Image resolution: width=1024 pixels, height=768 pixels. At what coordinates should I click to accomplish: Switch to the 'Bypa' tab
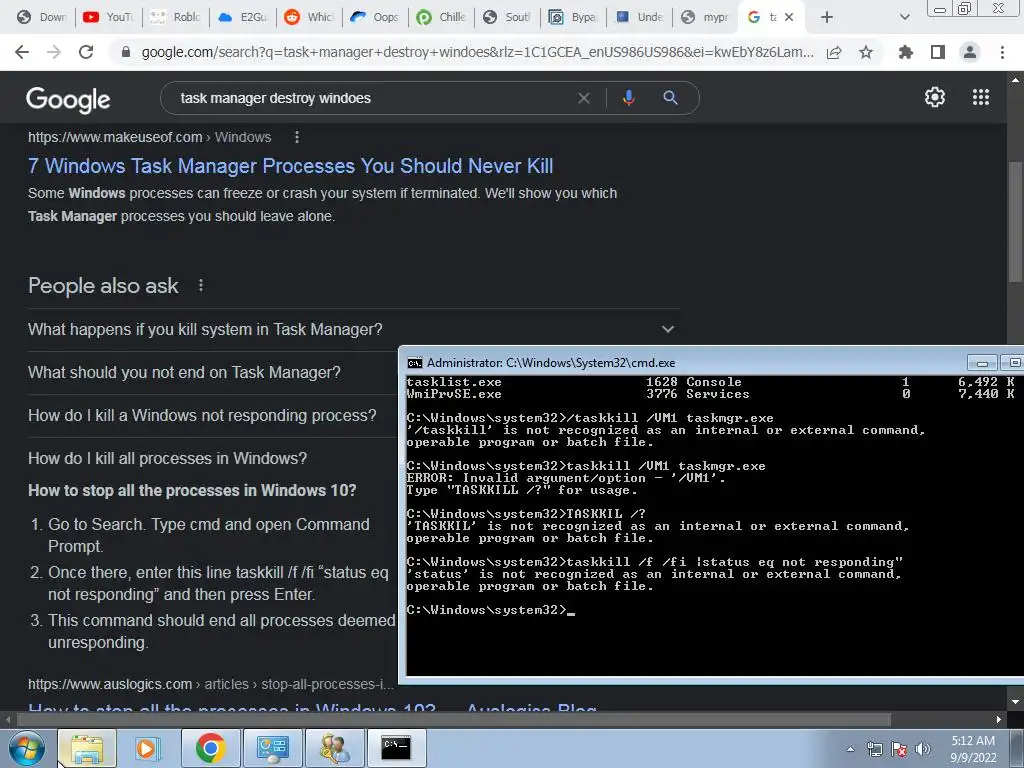tap(573, 17)
